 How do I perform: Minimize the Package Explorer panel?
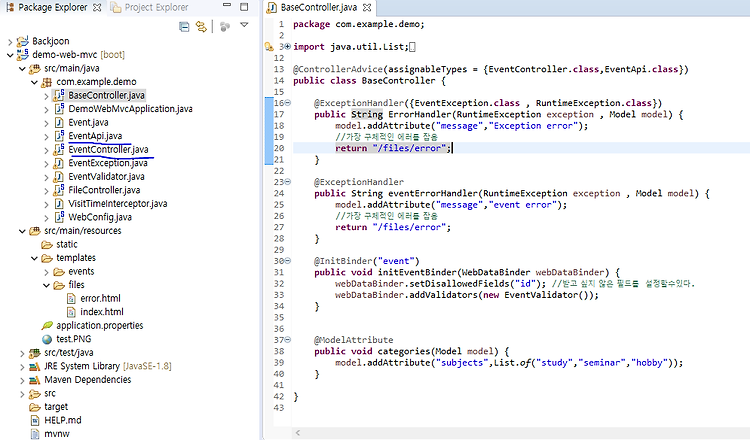(227, 6)
